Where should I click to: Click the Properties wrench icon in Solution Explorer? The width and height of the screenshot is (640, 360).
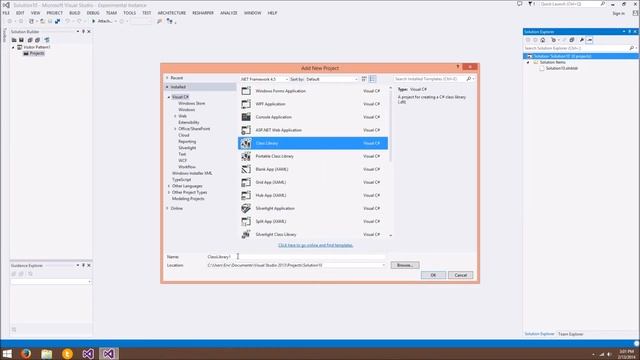point(582,40)
